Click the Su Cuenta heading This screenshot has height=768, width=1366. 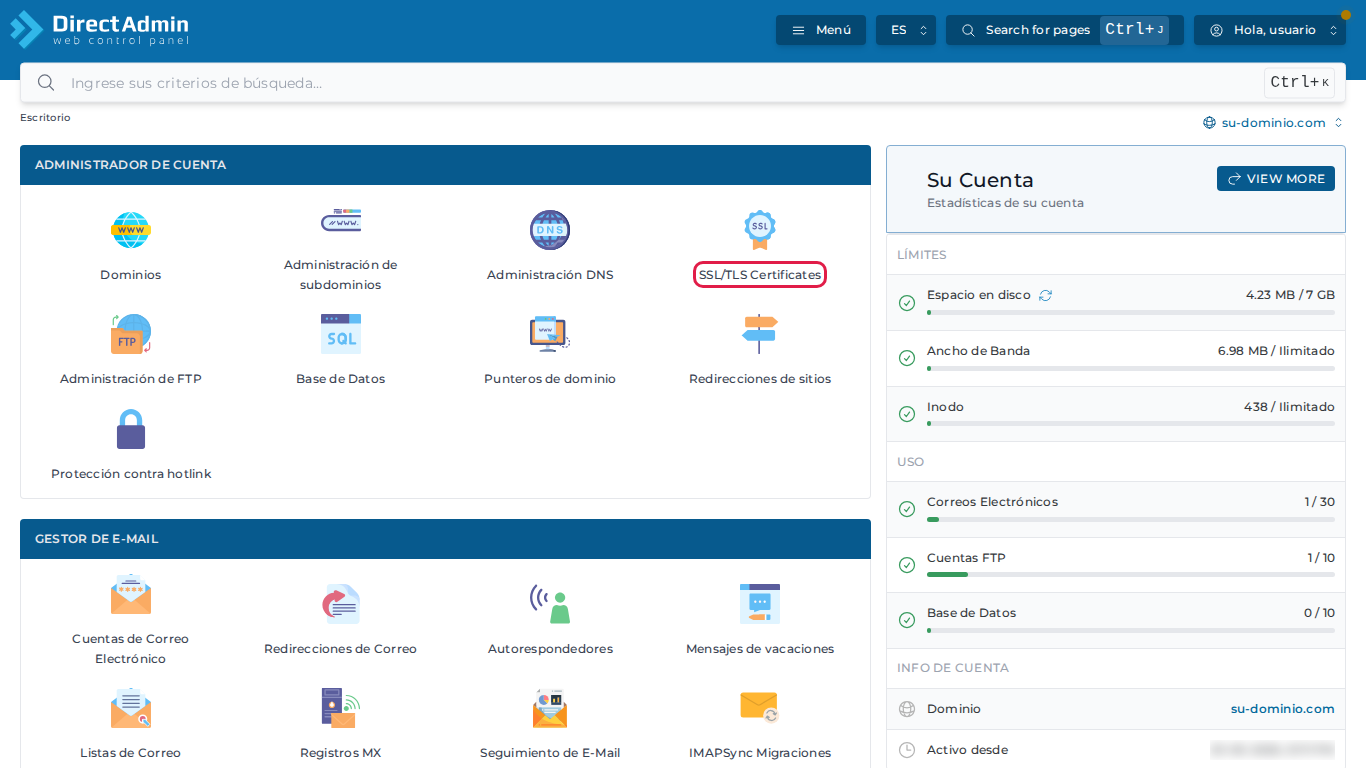click(980, 180)
